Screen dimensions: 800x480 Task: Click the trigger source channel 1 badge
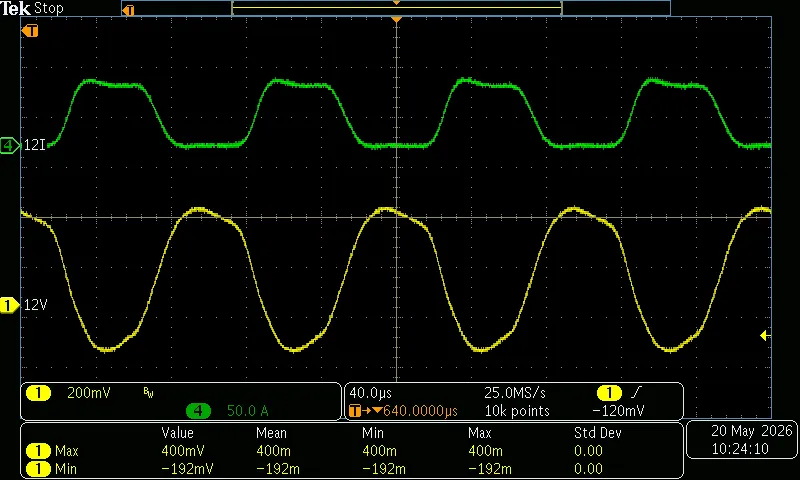coord(609,393)
